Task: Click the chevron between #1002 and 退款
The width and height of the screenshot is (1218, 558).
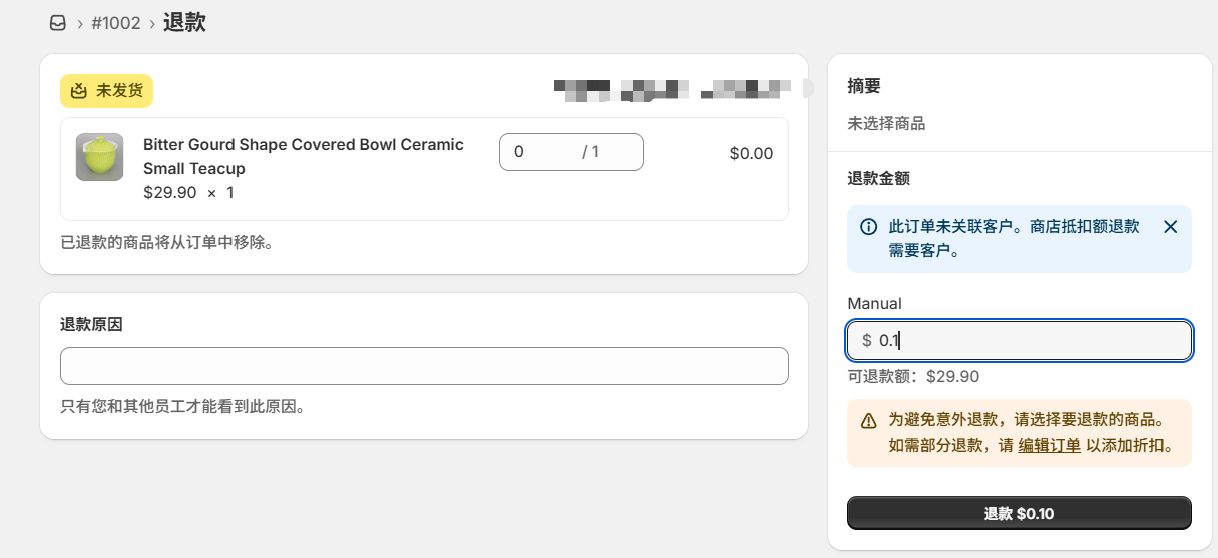Action: [152, 23]
